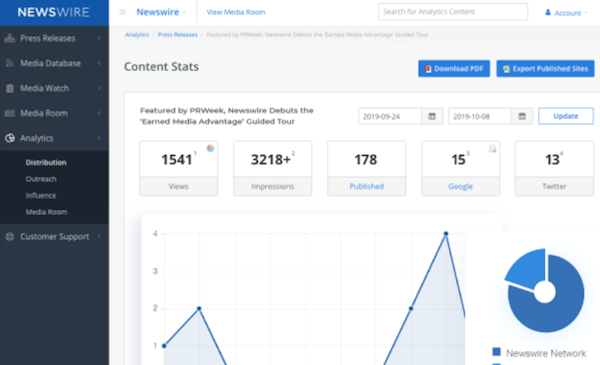Screen dimensions: 600x365
Task: Open the Published stat link
Action: tap(367, 186)
